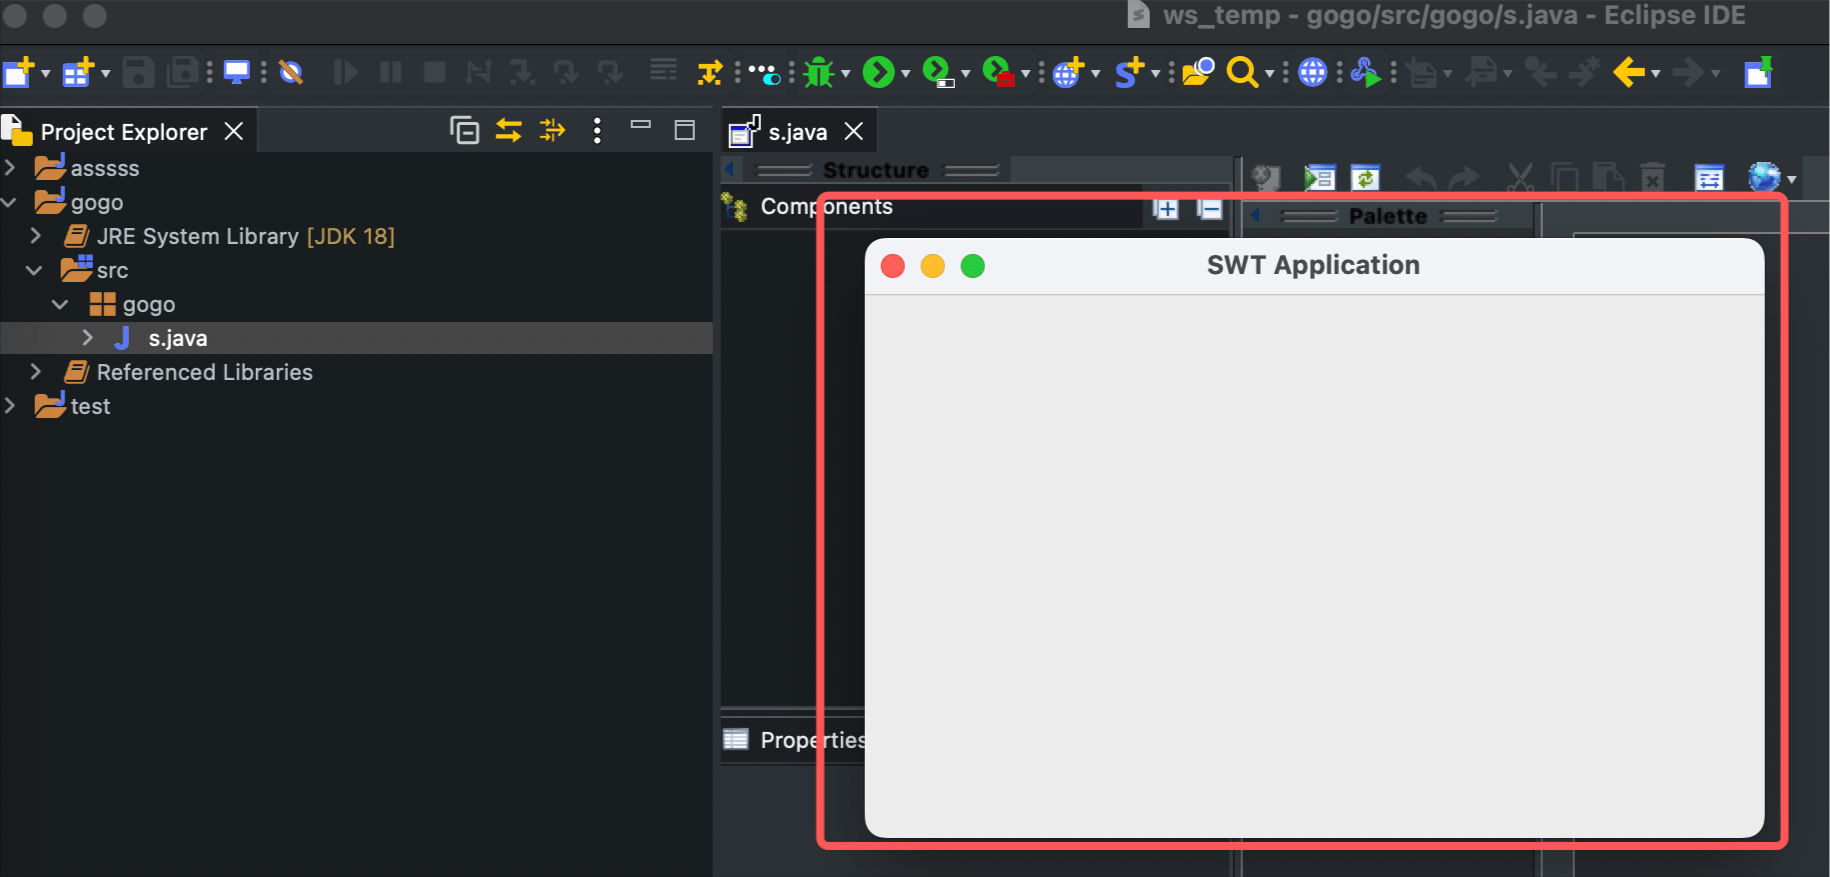The image size is (1830, 877).
Task: Maximize the Project Explorer panel
Action: click(685, 130)
